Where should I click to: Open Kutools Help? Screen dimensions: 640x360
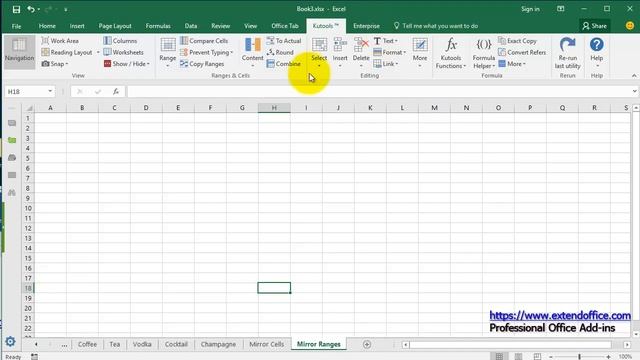click(x=596, y=52)
